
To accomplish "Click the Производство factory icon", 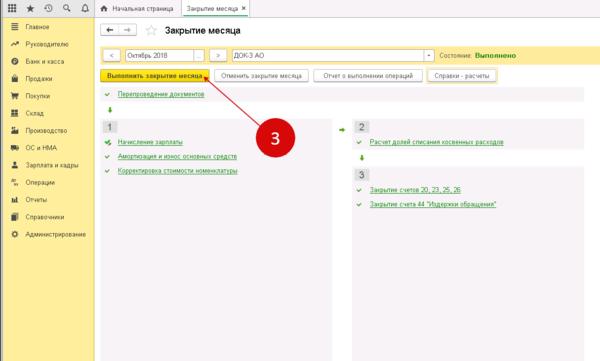I will click(x=15, y=131).
